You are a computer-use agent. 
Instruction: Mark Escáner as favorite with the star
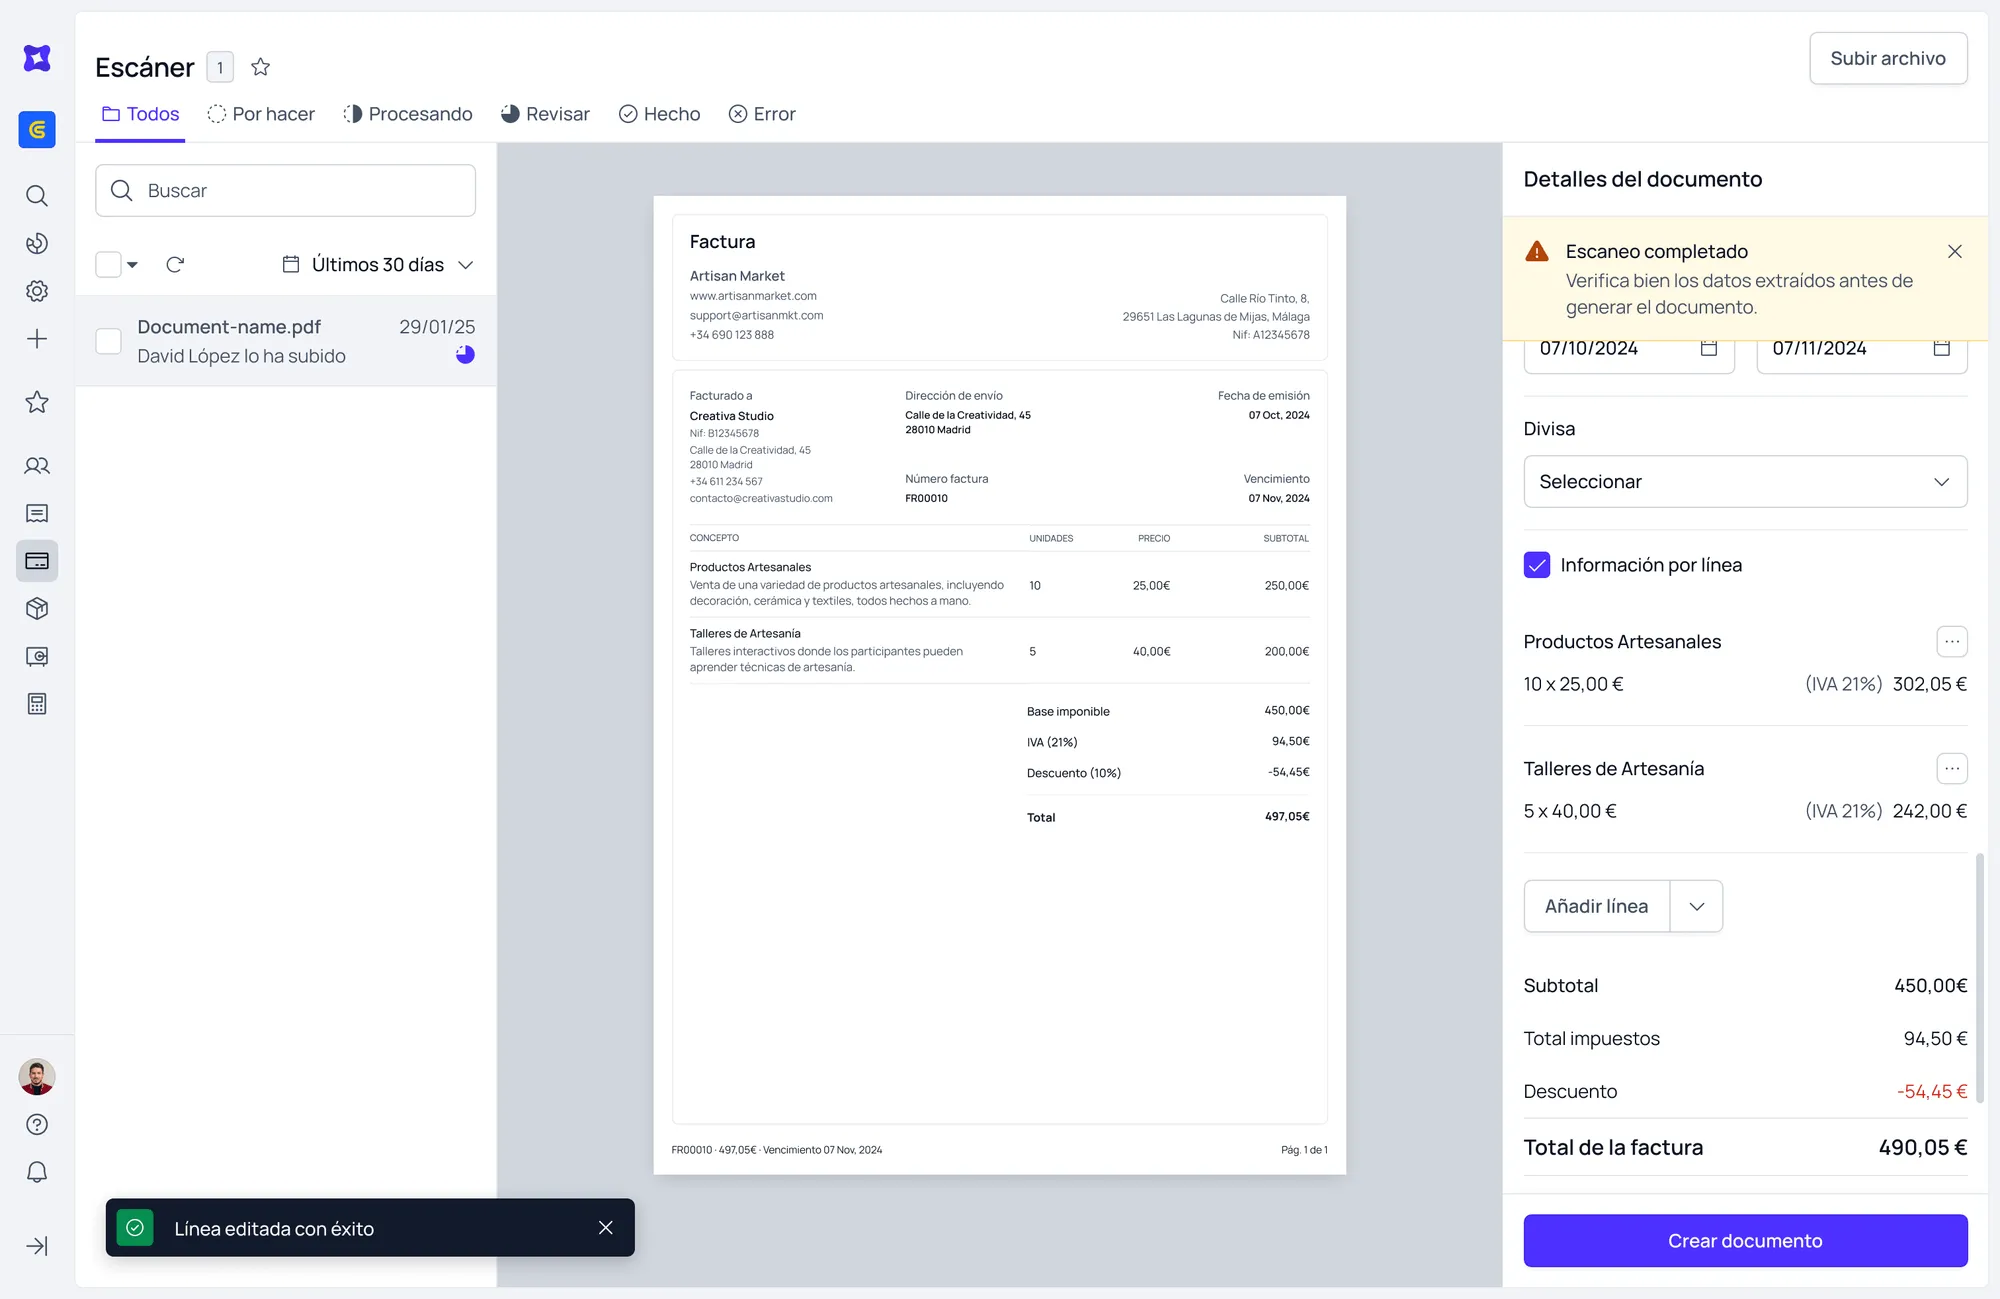pos(261,67)
